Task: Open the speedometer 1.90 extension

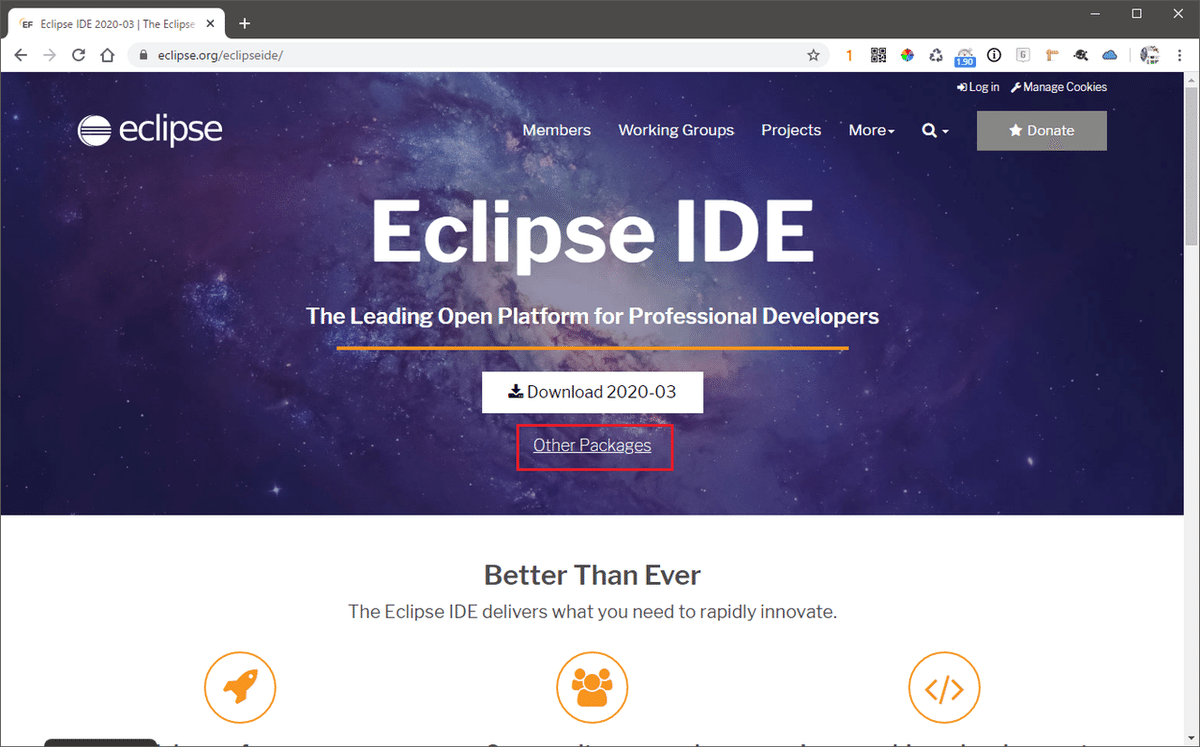Action: pos(965,56)
